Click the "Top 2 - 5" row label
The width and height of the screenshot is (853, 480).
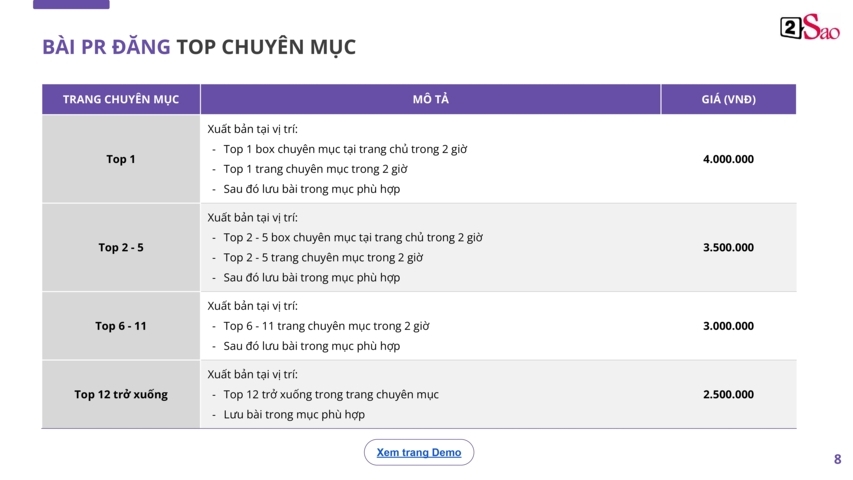[x=121, y=247]
